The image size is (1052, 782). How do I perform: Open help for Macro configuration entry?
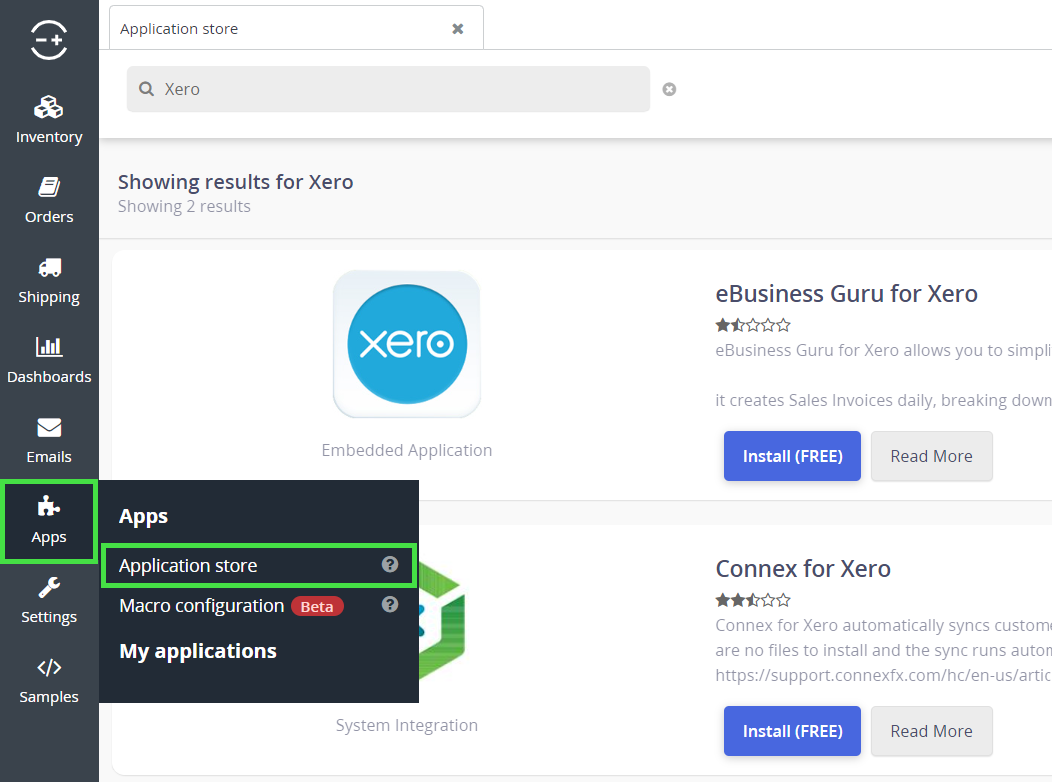390,605
